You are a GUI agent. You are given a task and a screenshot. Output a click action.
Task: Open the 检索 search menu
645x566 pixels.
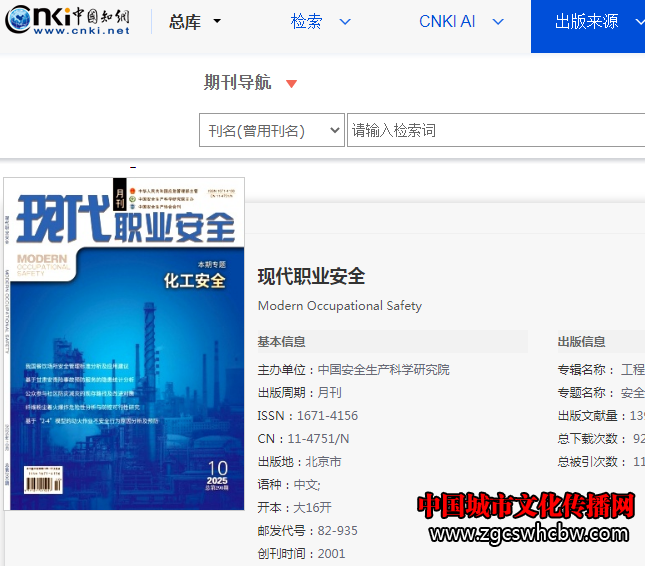pos(306,22)
